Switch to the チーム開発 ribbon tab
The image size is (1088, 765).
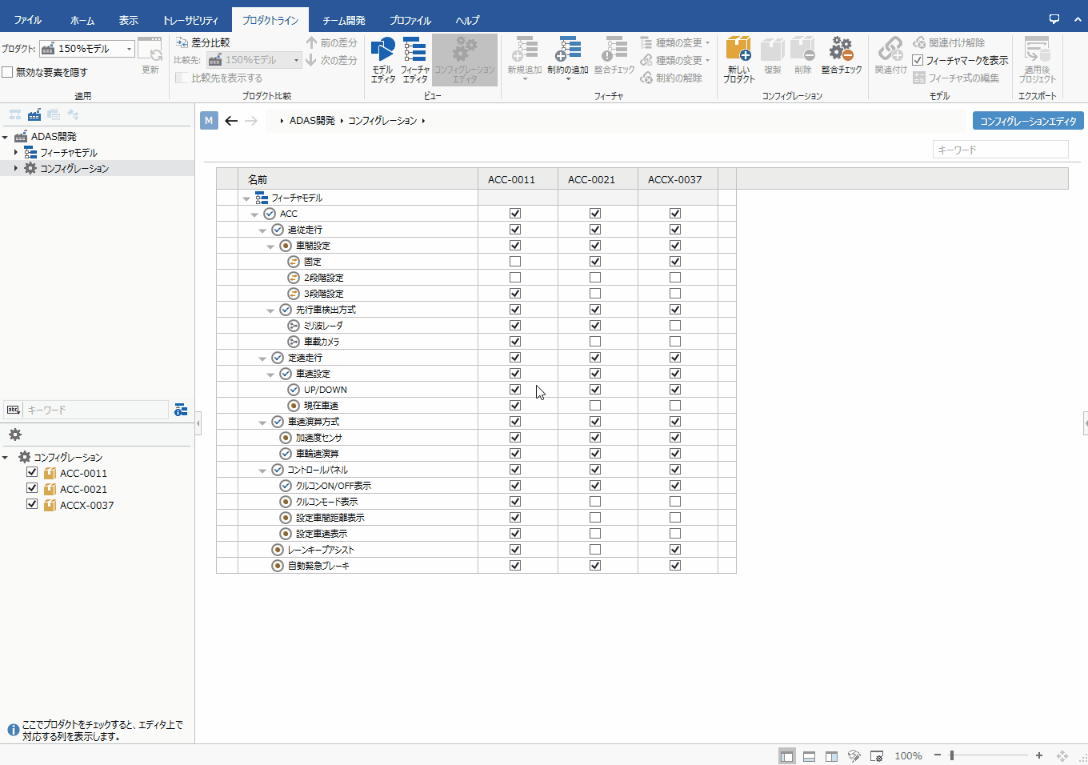tap(344, 20)
